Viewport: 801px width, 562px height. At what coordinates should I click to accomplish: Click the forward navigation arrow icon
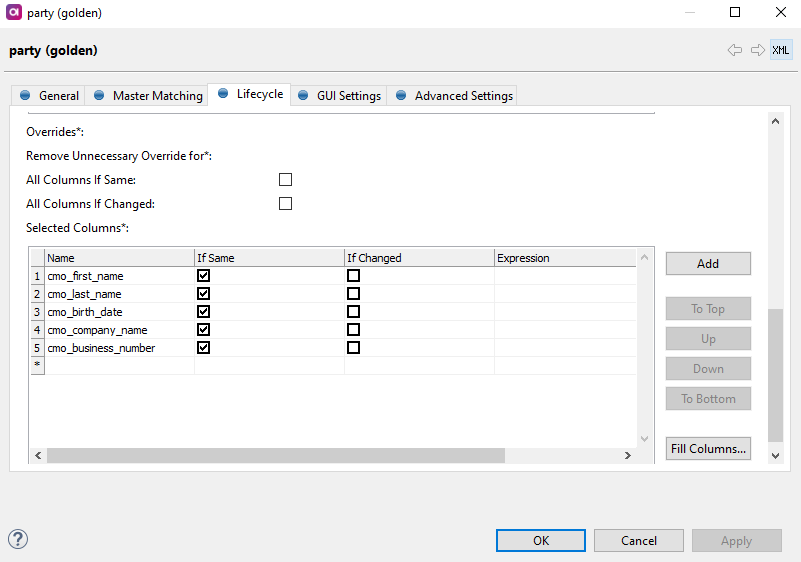[757, 50]
